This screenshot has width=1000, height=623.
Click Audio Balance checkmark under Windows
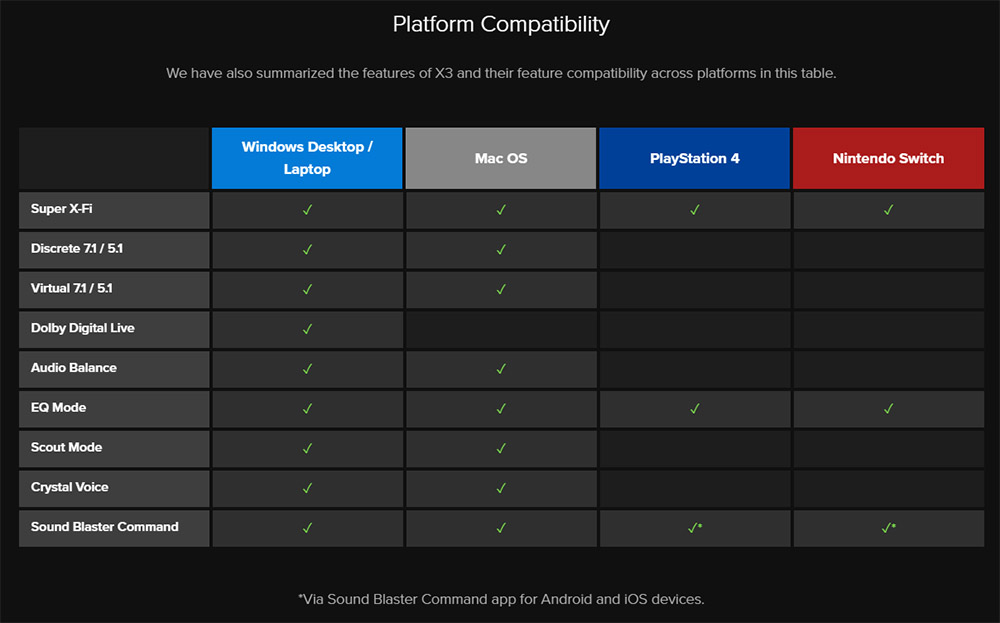coord(307,369)
